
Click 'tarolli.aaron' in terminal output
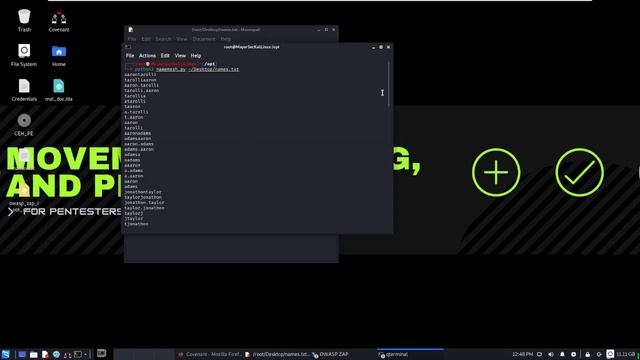[142, 91]
